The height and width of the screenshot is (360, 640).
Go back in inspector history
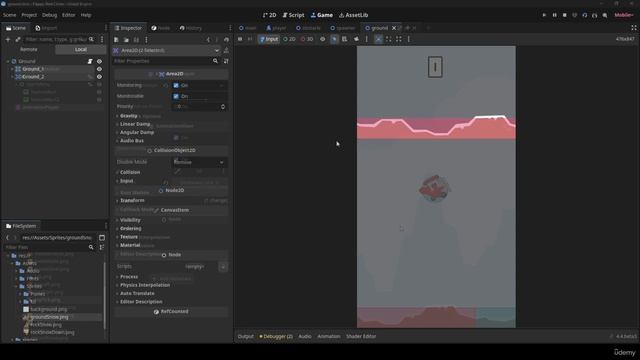coord(208,40)
